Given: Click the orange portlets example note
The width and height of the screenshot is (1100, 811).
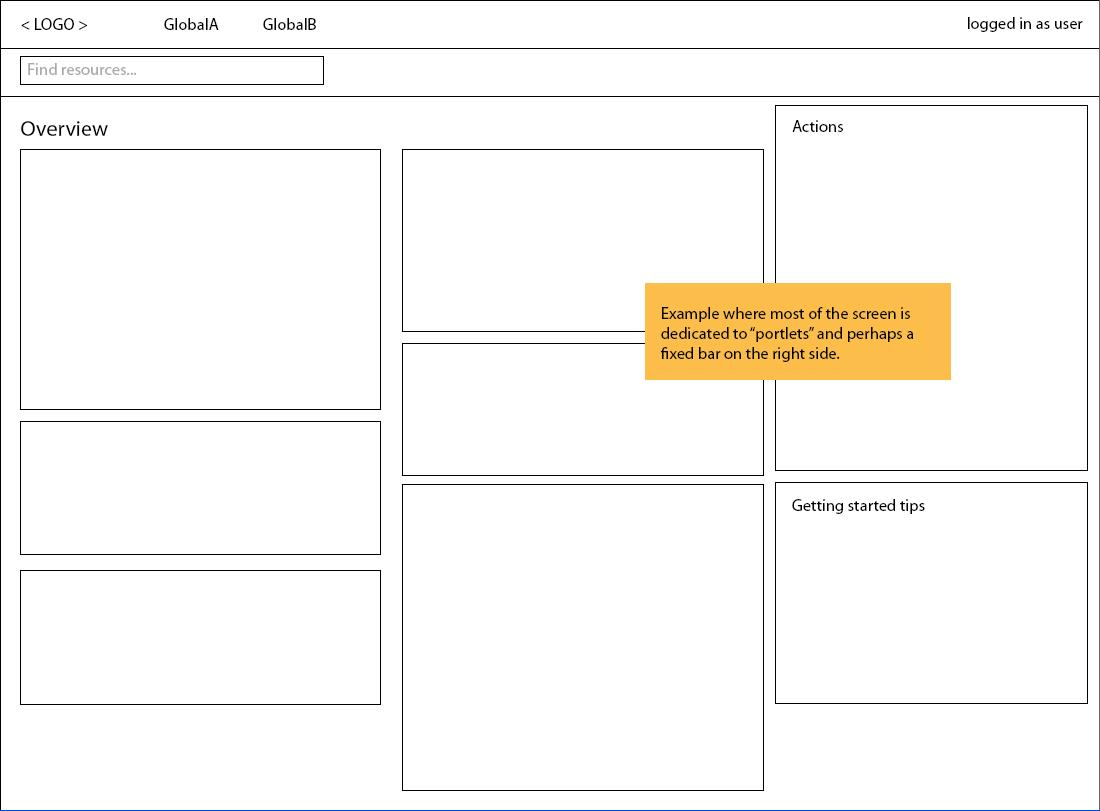Looking at the screenshot, I should (798, 332).
